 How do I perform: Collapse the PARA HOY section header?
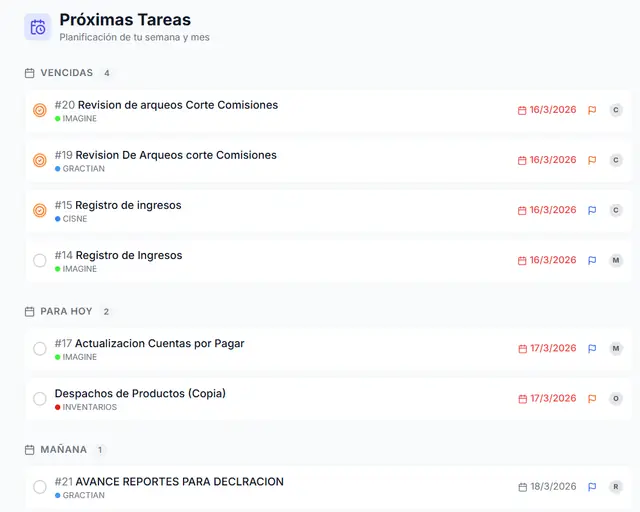(66, 312)
